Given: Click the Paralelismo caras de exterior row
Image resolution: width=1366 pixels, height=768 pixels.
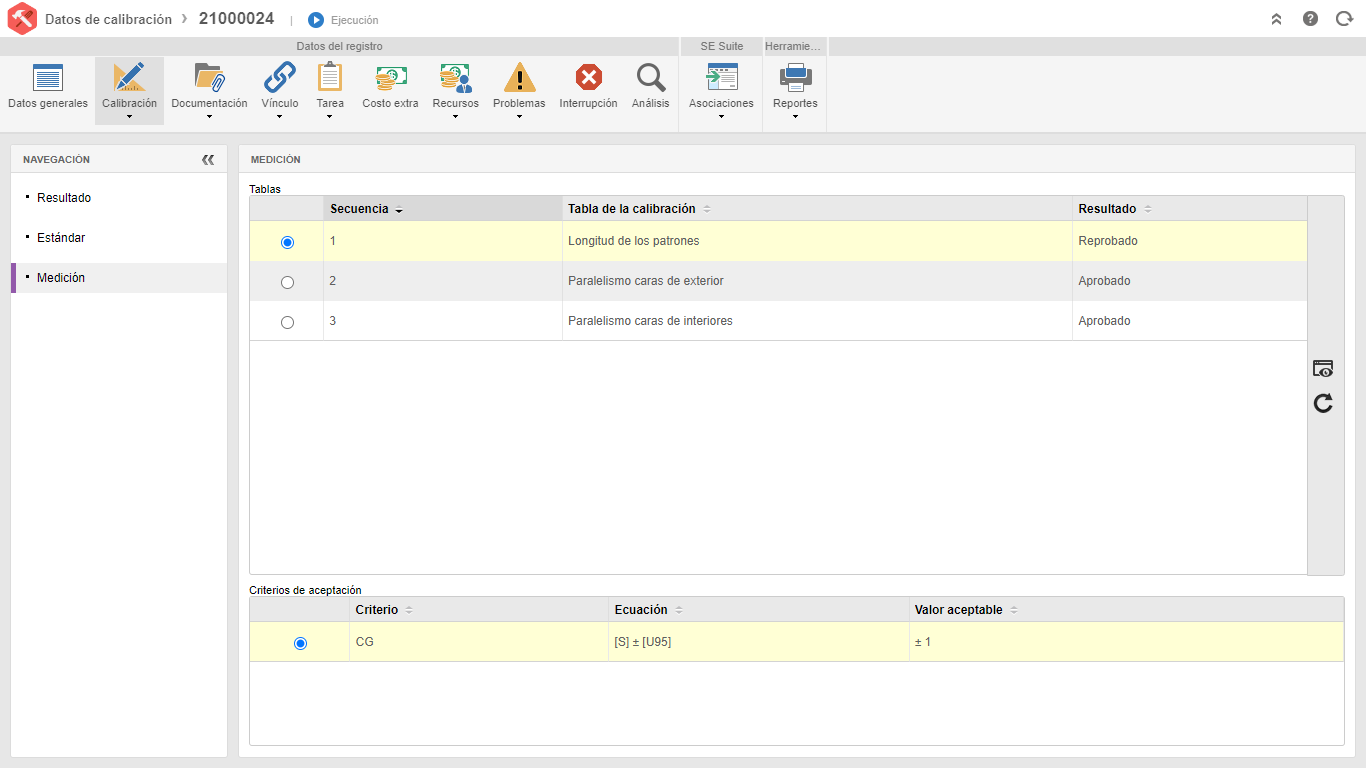Looking at the screenshot, I should pyautogui.click(x=778, y=281).
